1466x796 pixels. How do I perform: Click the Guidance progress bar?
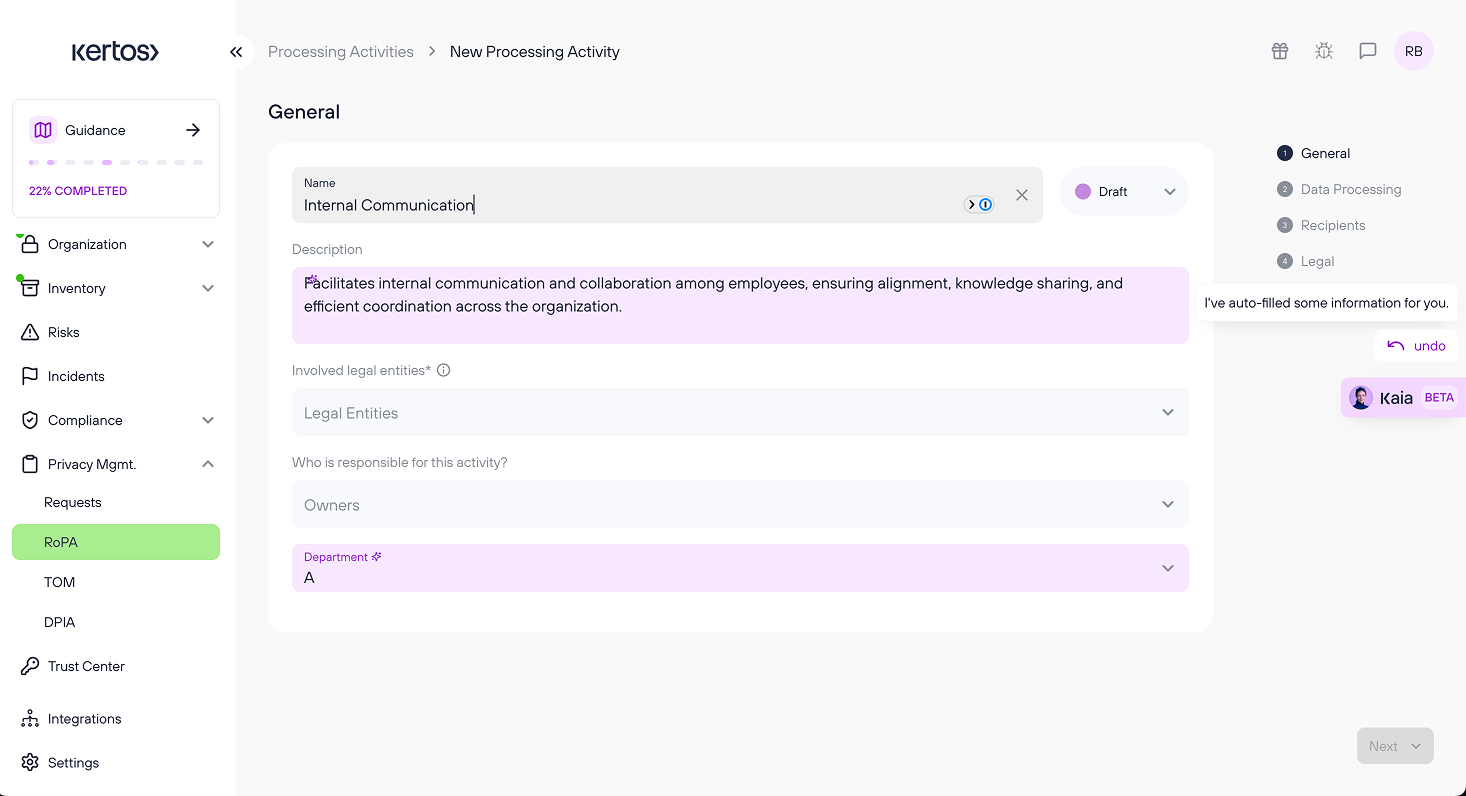coord(116,162)
